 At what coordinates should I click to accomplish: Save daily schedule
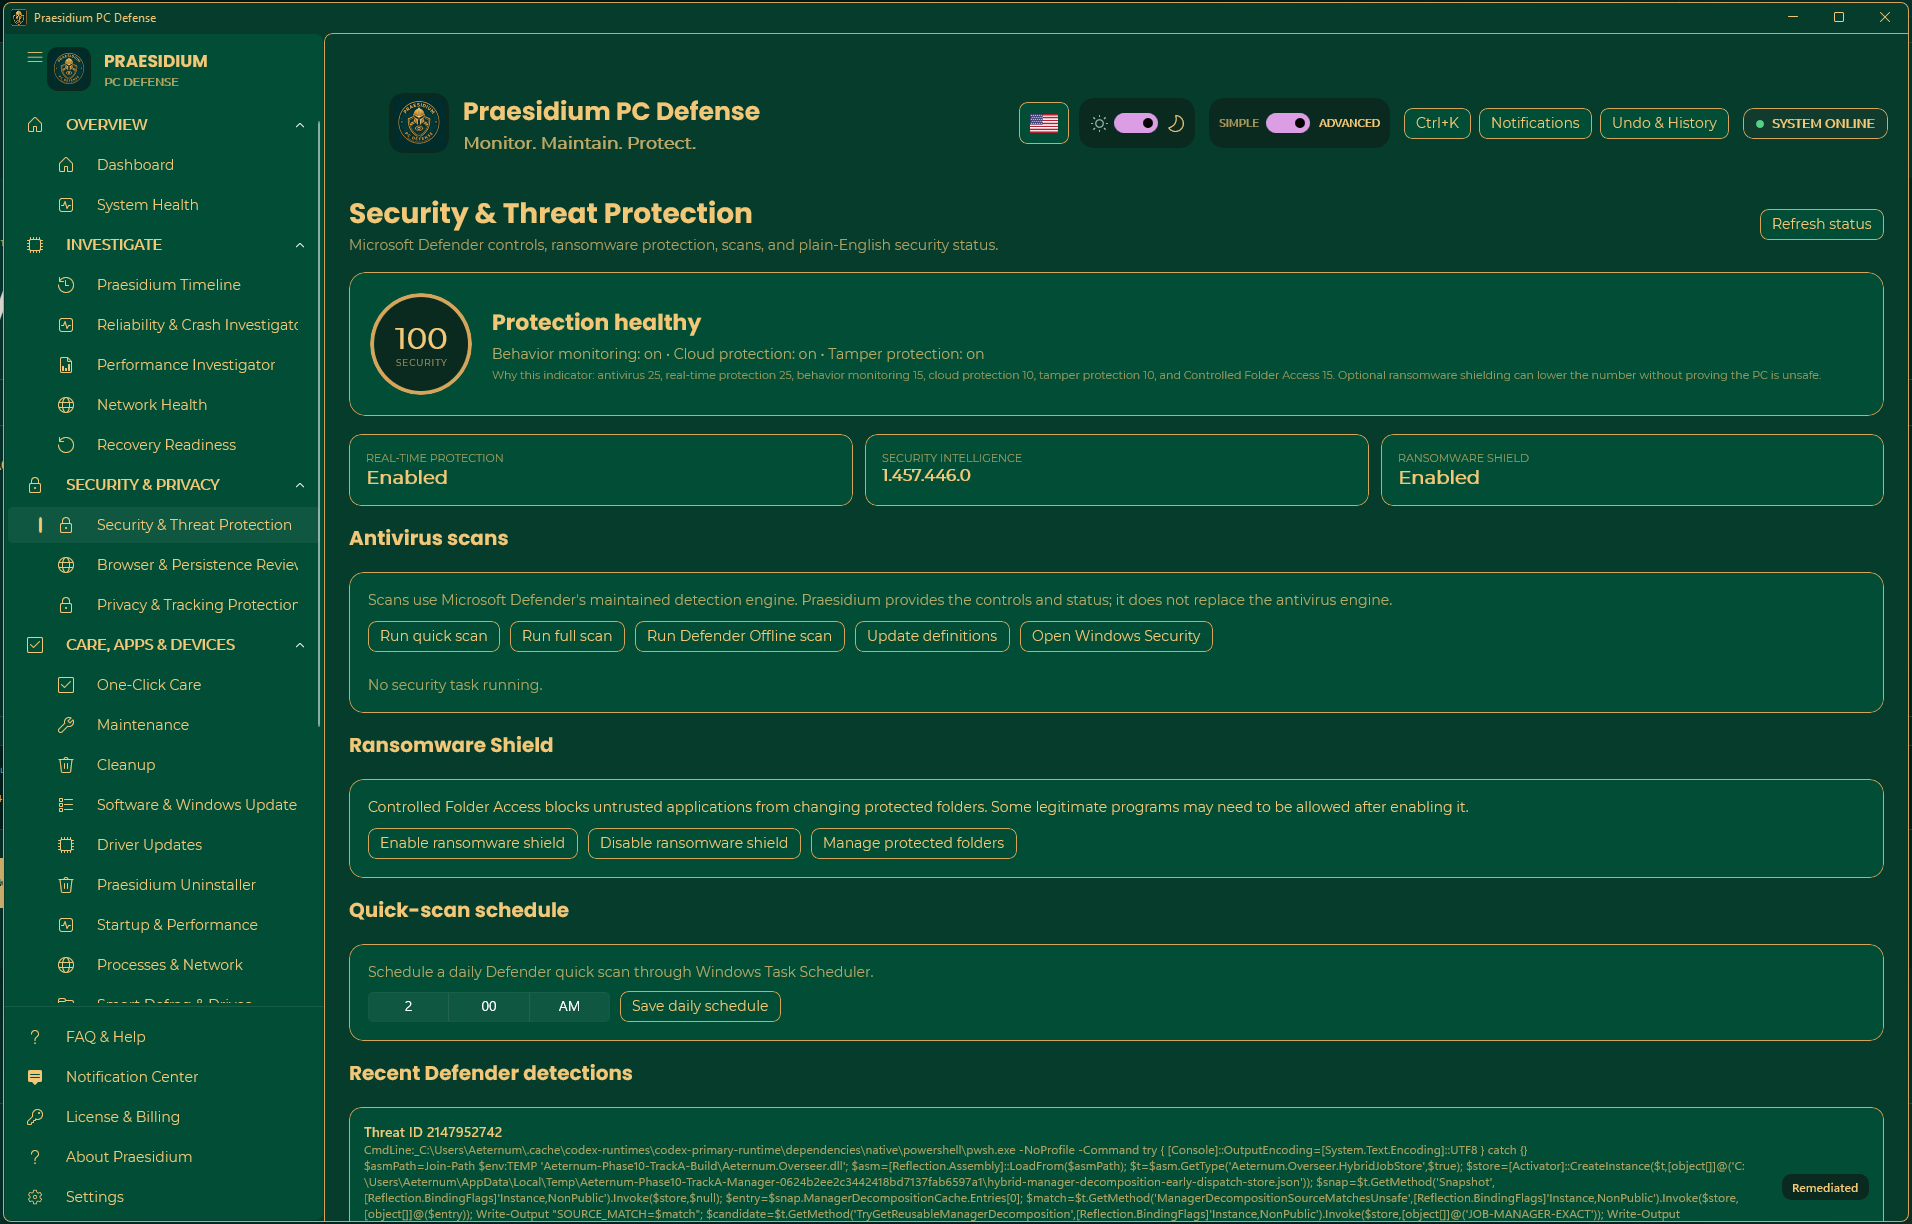coord(700,1006)
